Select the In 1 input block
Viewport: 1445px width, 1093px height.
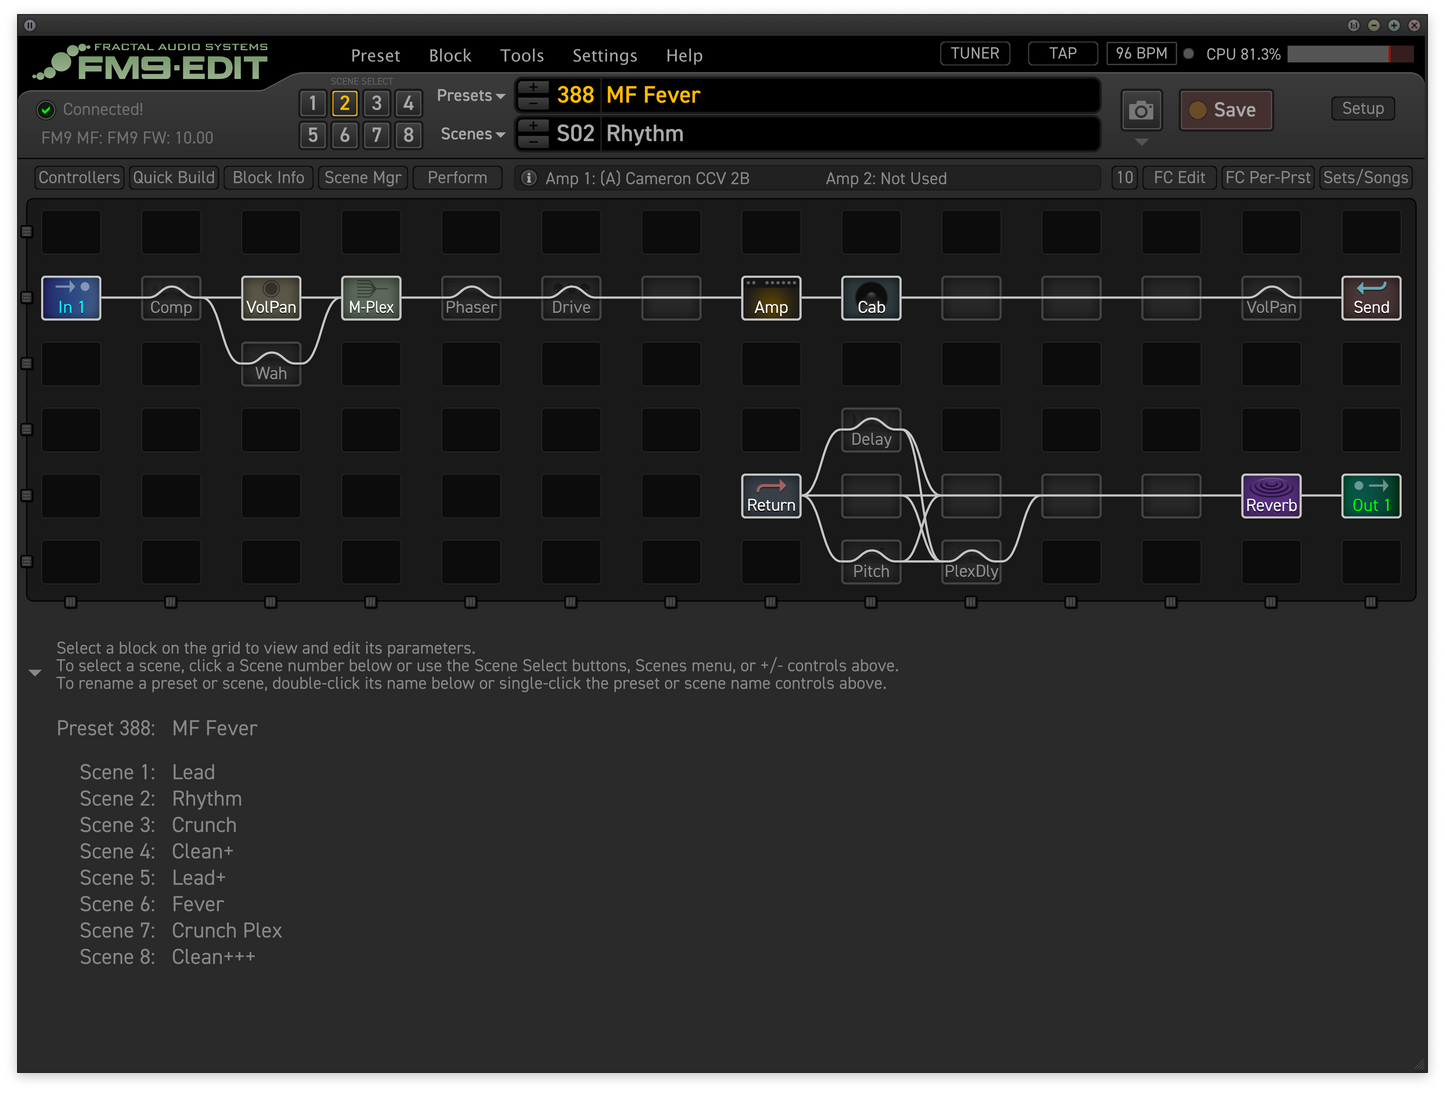(x=71, y=298)
